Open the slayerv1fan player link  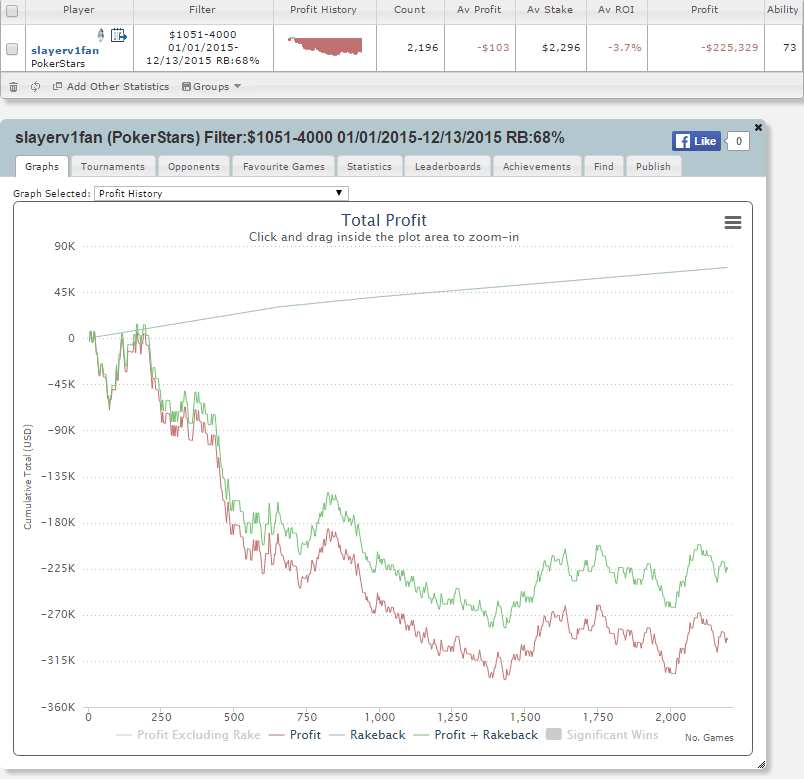[x=65, y=50]
